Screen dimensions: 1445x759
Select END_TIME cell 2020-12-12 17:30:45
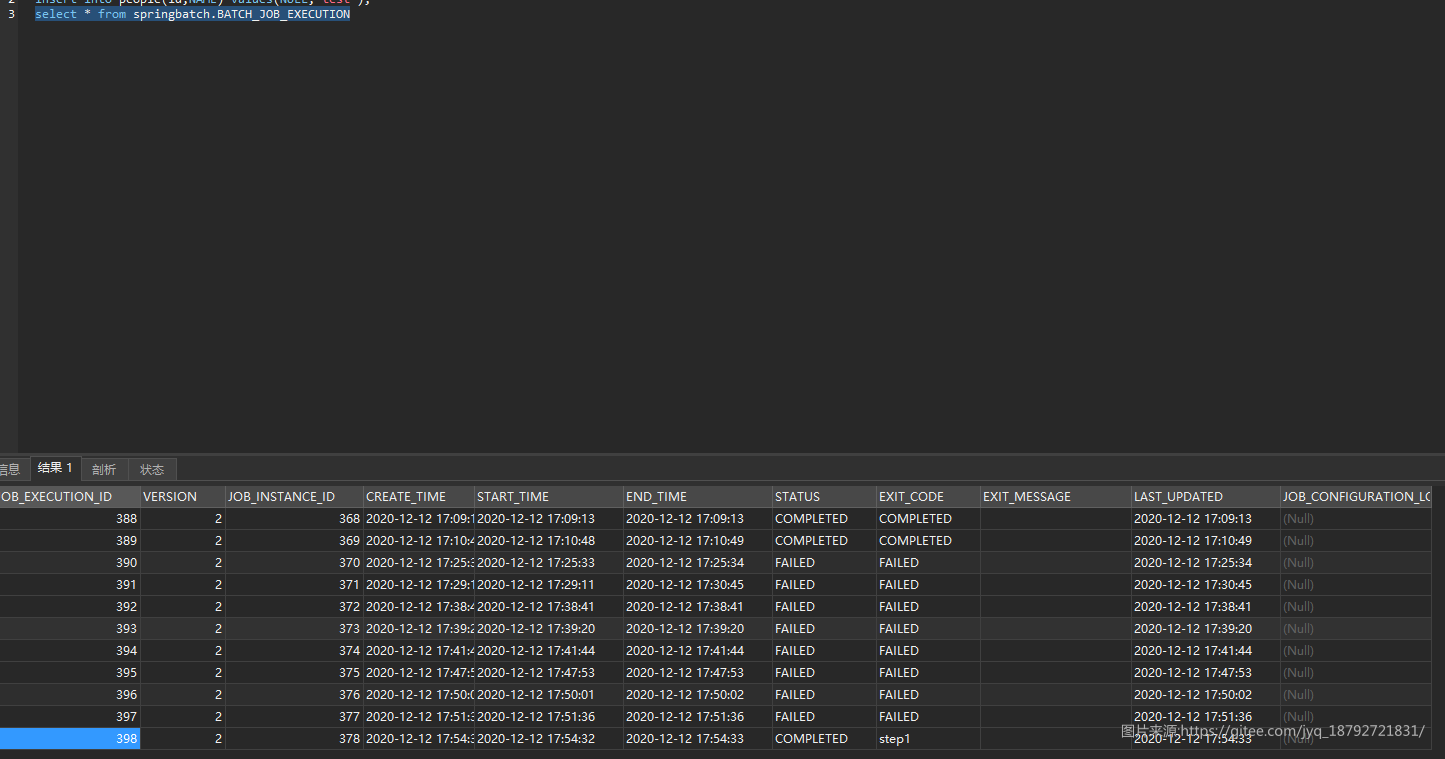pyautogui.click(x=698, y=585)
